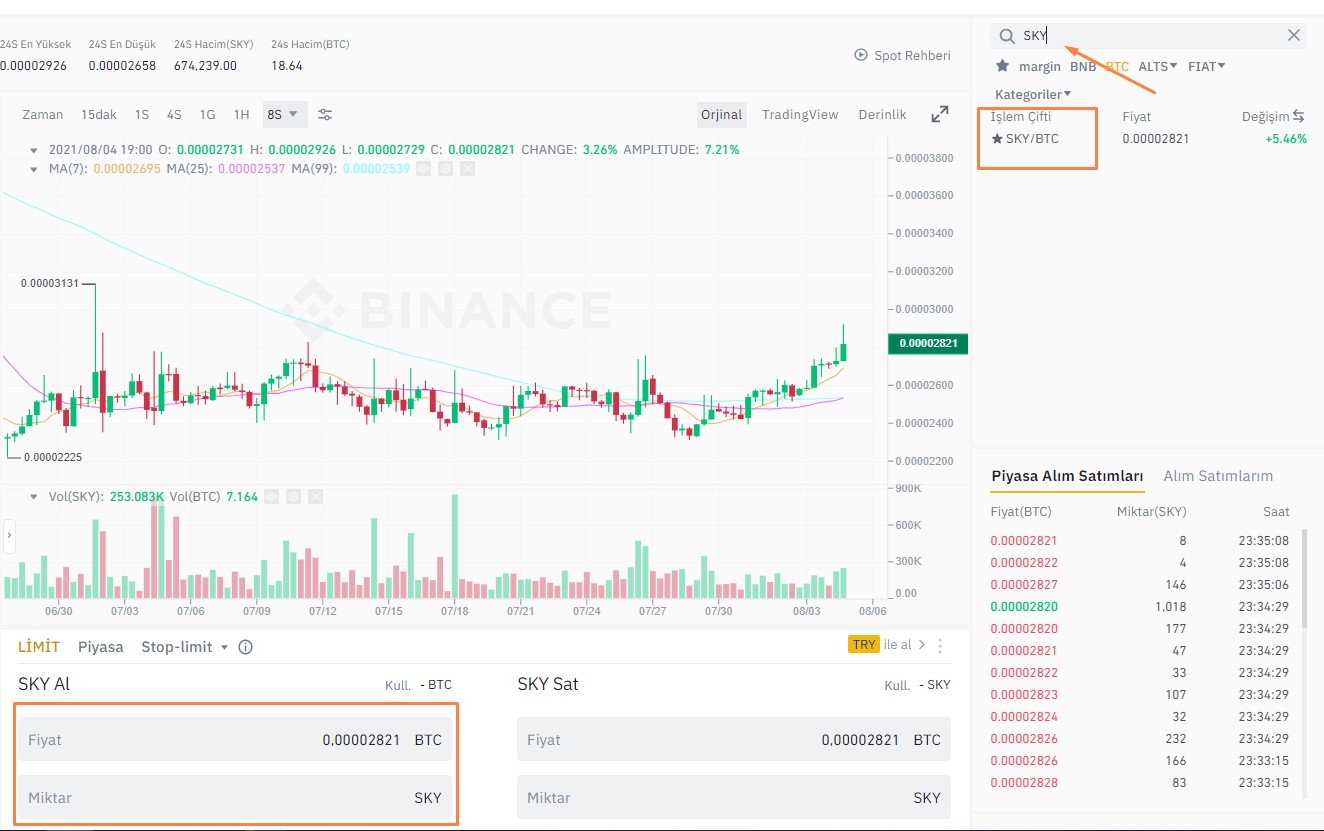Remove the volume indicator using its X icon
Viewport: 1324px width, 831px height.
coord(315,496)
